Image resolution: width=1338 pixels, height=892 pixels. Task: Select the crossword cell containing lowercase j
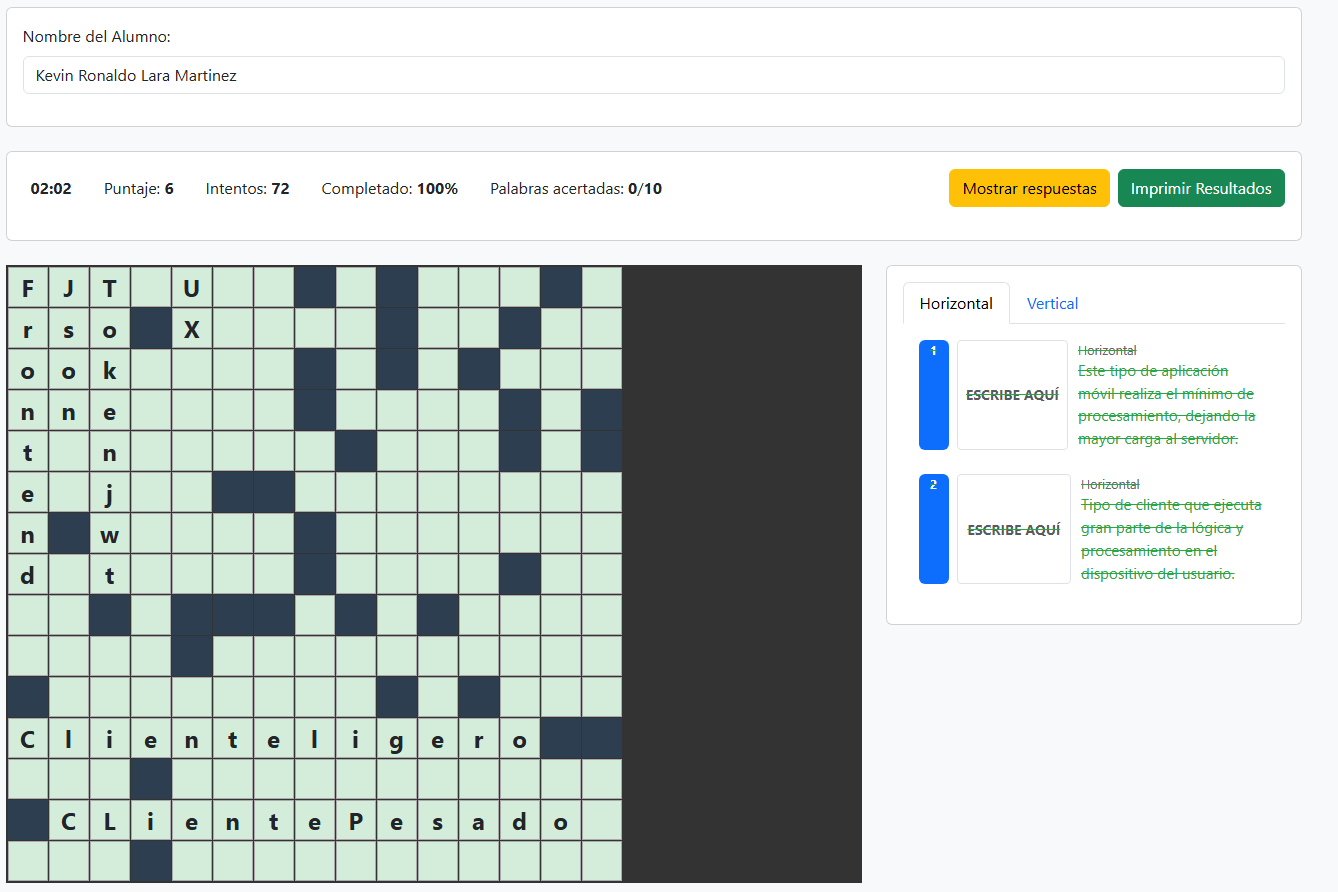coord(110,492)
